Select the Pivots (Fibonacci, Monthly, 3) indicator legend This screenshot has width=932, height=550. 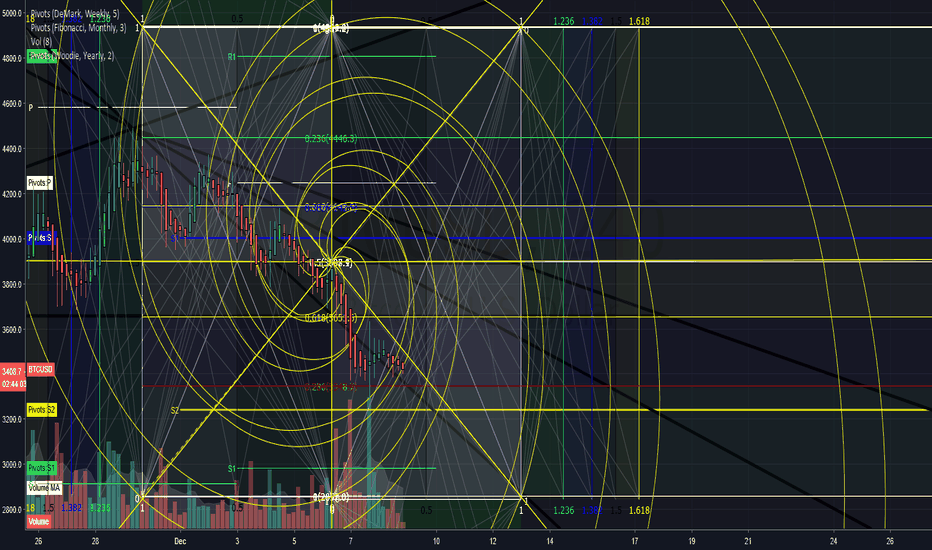click(78, 28)
